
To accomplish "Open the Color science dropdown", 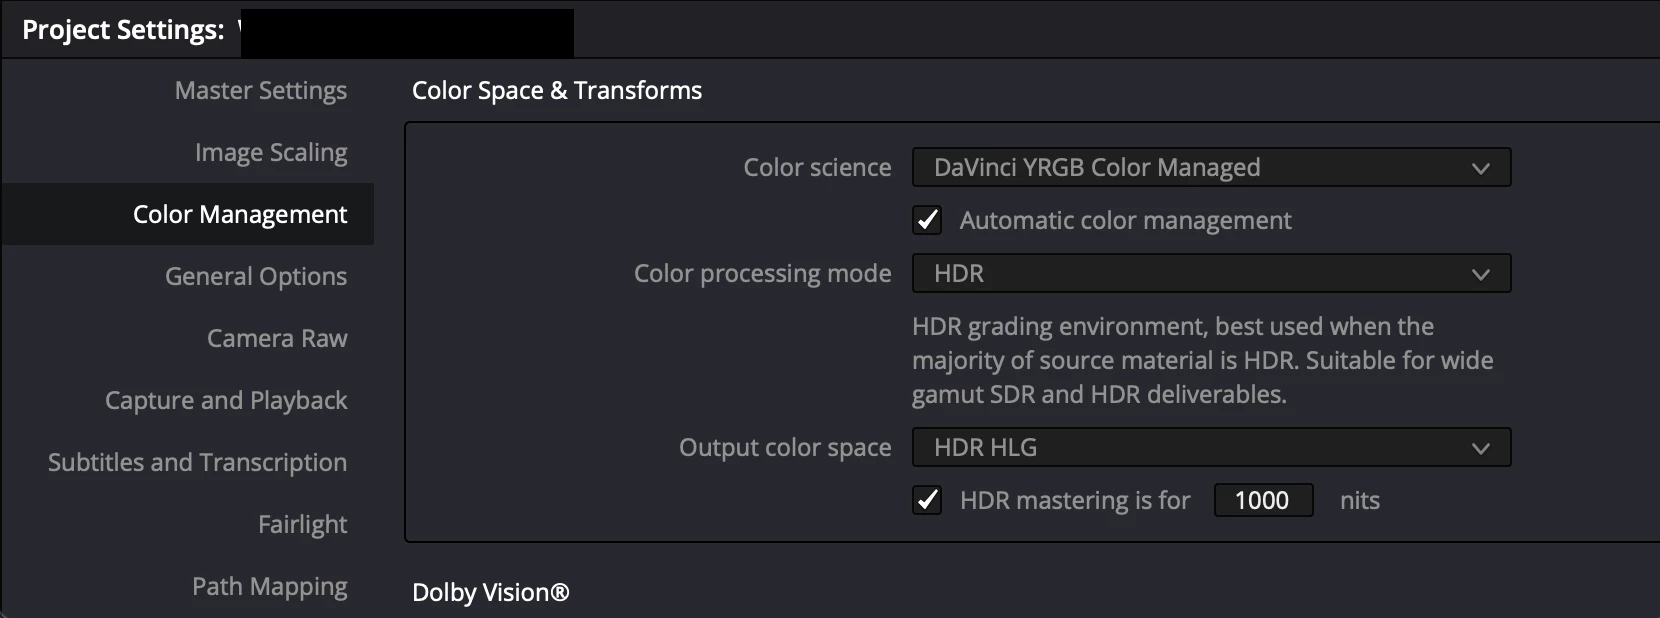I will [1211, 167].
